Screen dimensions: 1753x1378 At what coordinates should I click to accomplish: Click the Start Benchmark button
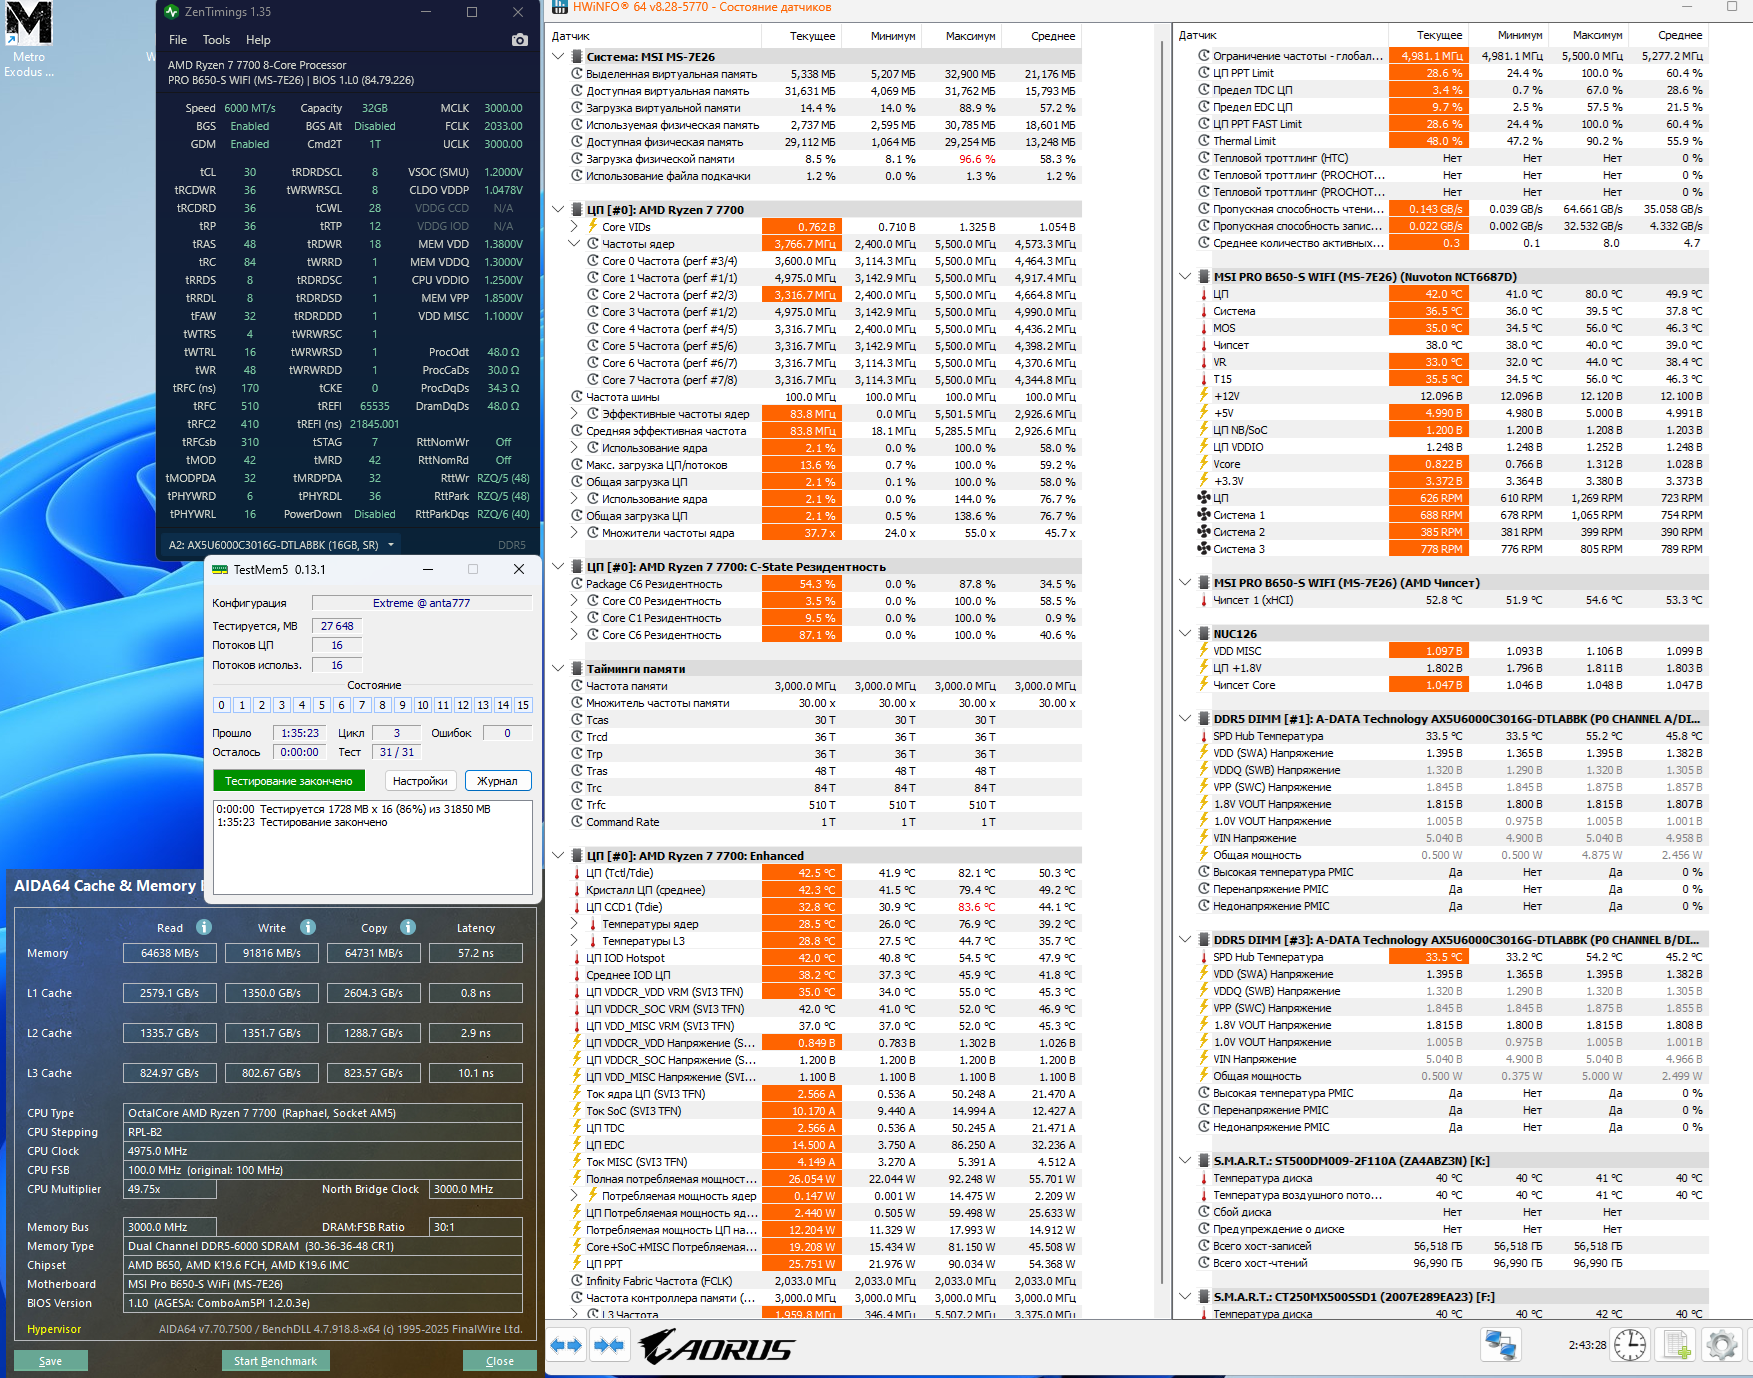tap(275, 1361)
